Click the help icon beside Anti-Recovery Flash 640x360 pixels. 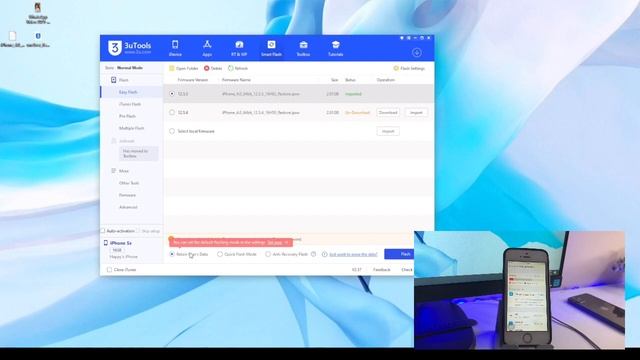click(x=313, y=254)
